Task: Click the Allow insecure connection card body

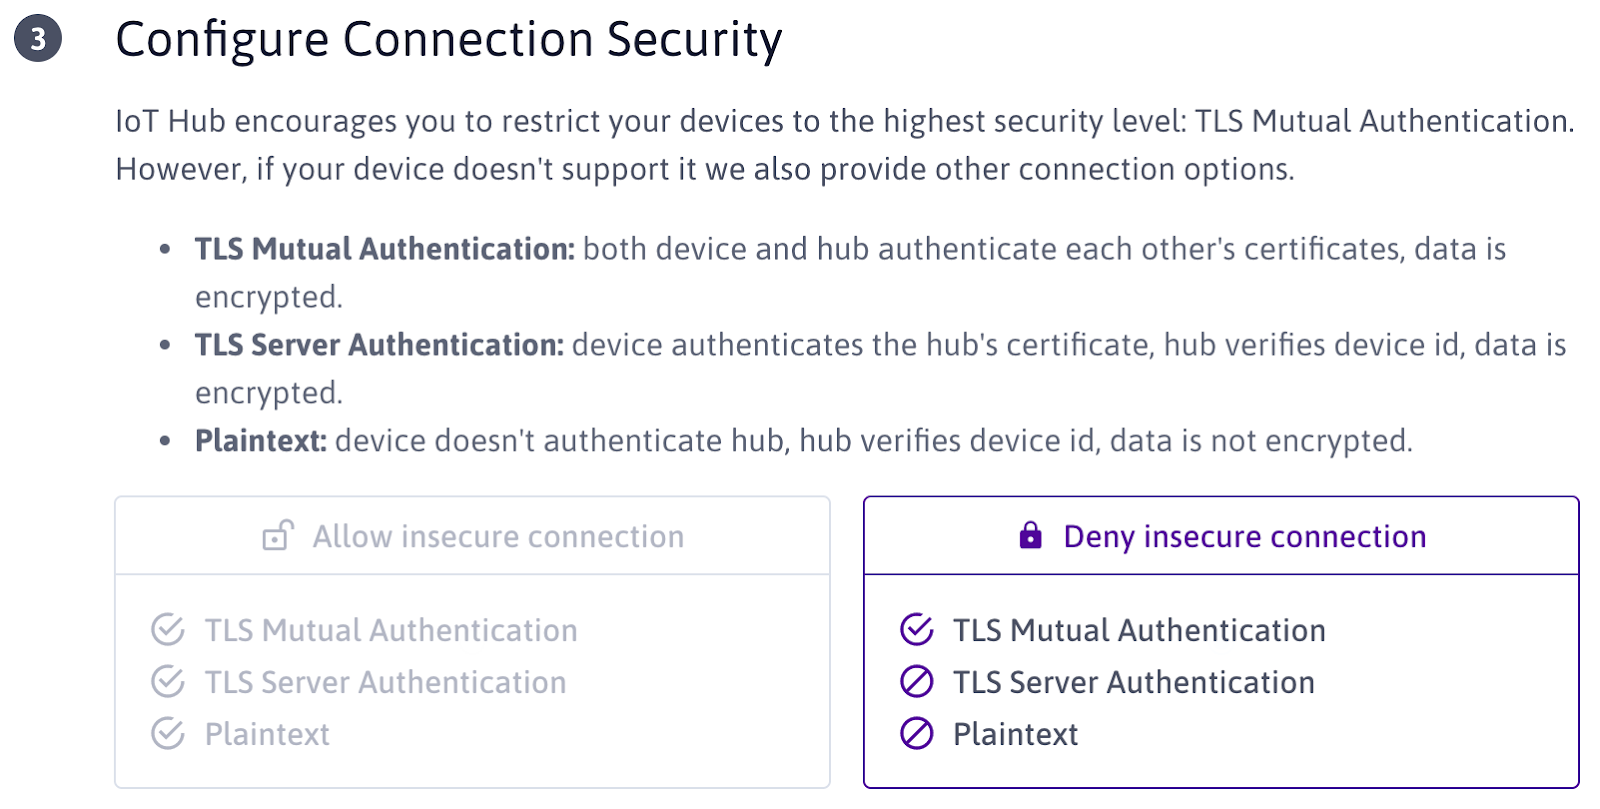Action: (472, 681)
